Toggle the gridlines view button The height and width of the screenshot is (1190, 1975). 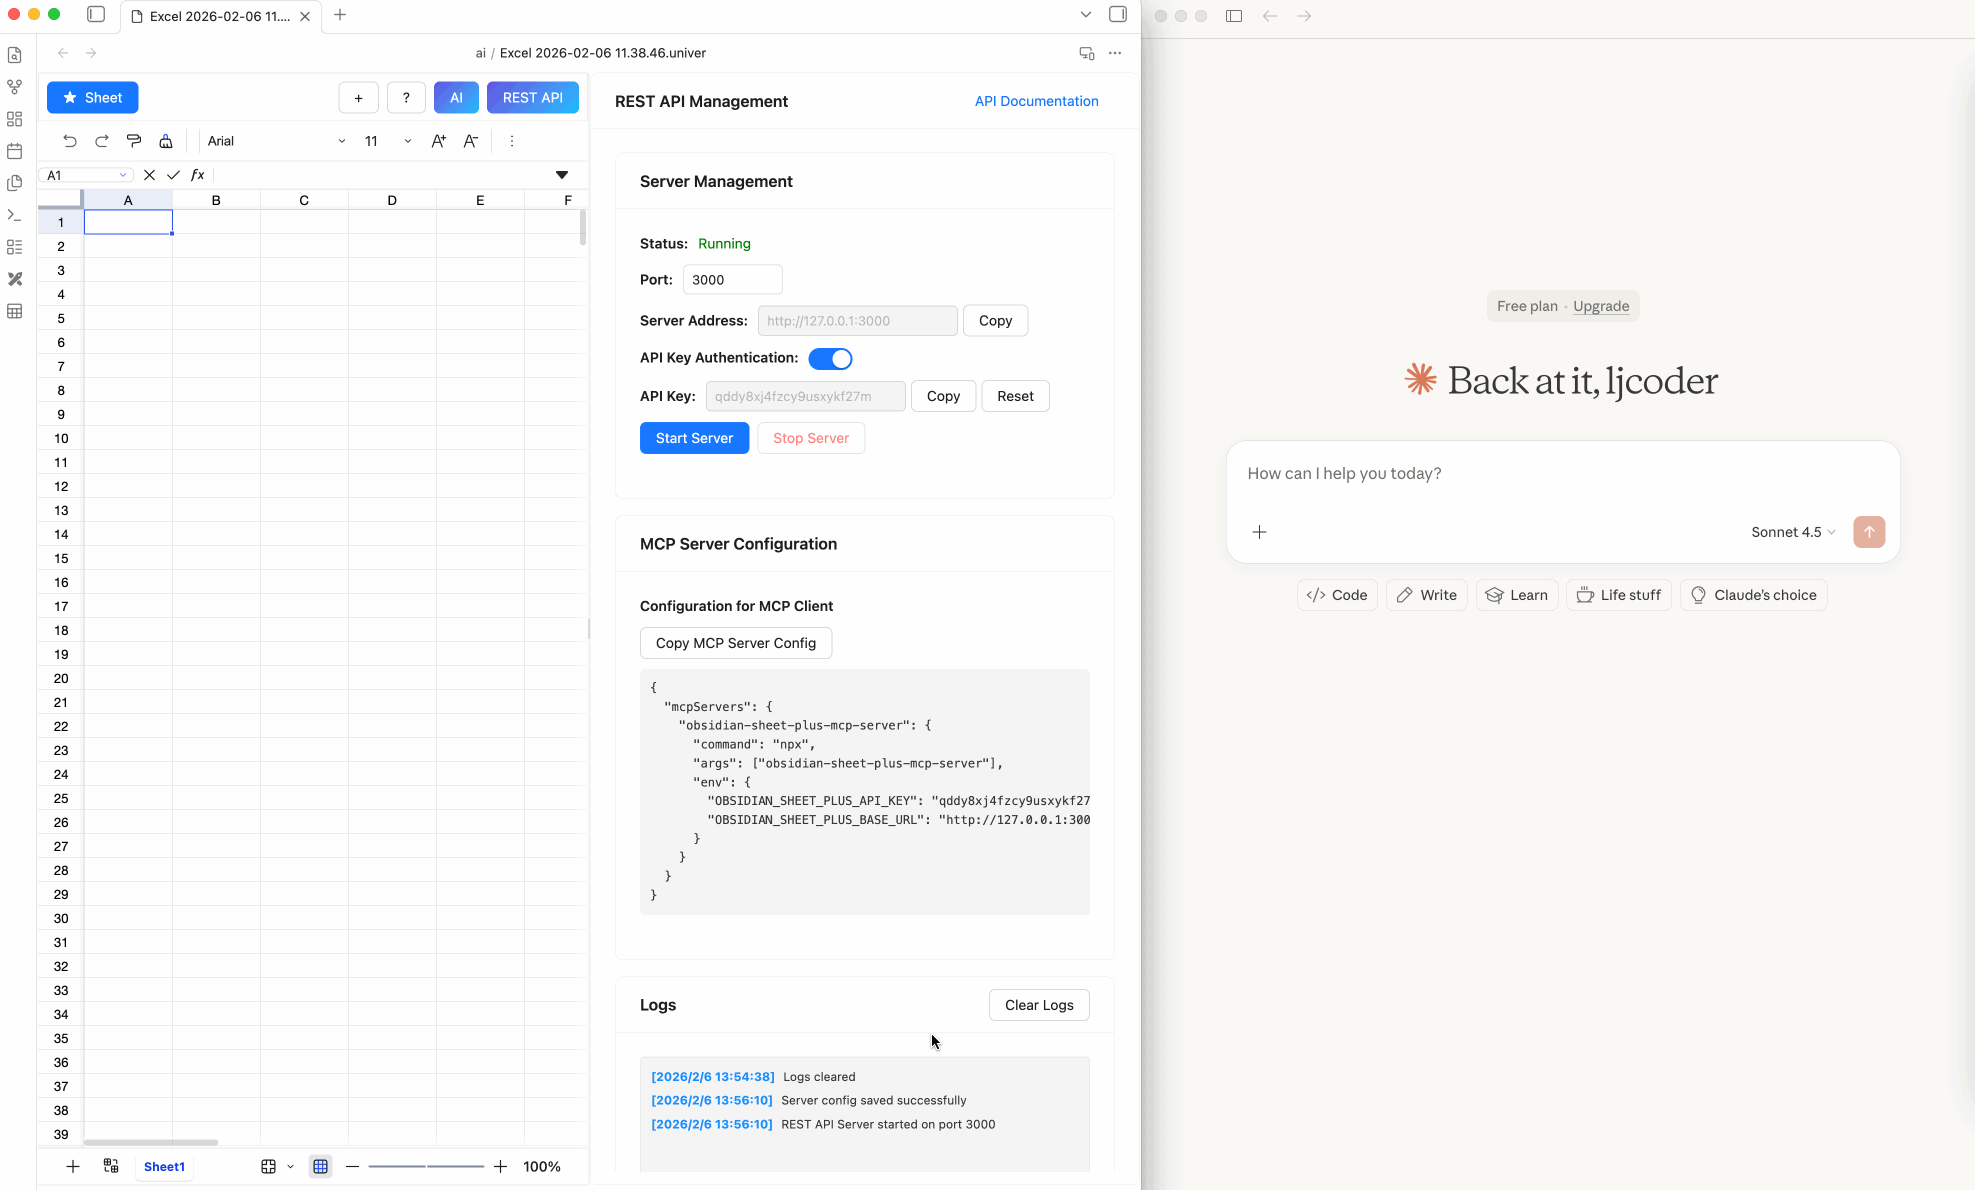tap(320, 1166)
